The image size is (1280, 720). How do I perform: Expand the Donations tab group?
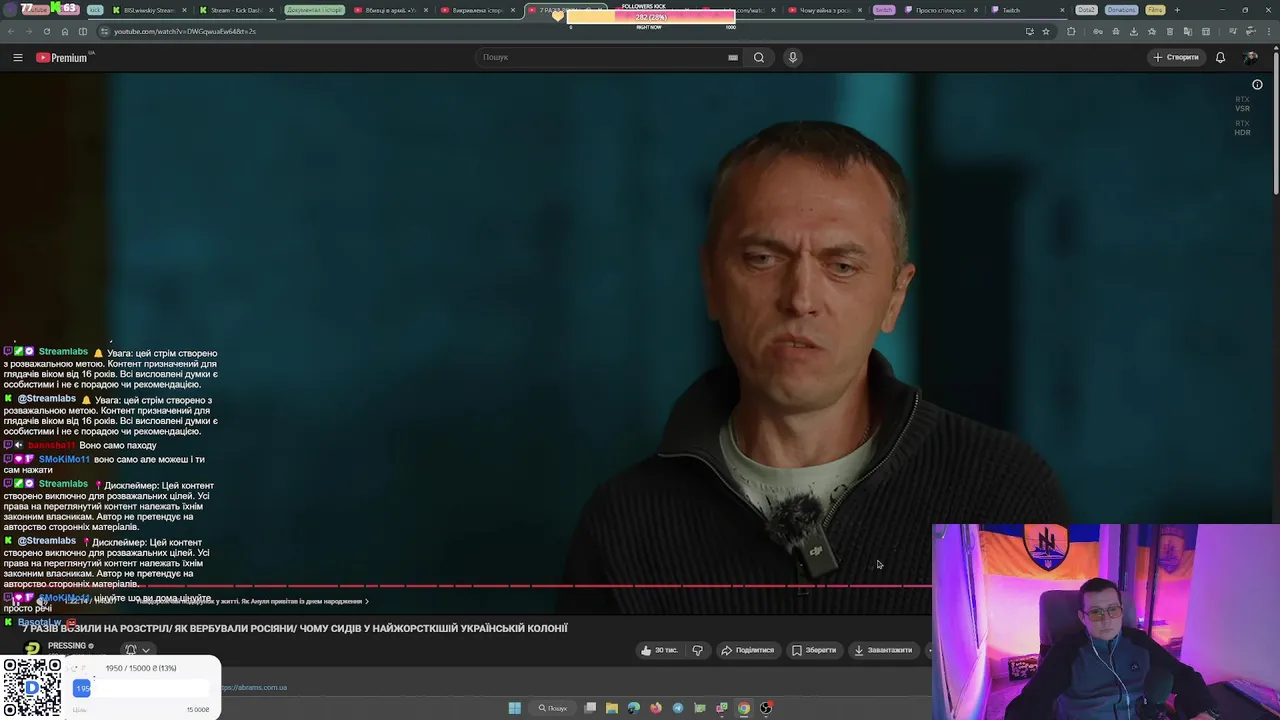(x=1122, y=10)
